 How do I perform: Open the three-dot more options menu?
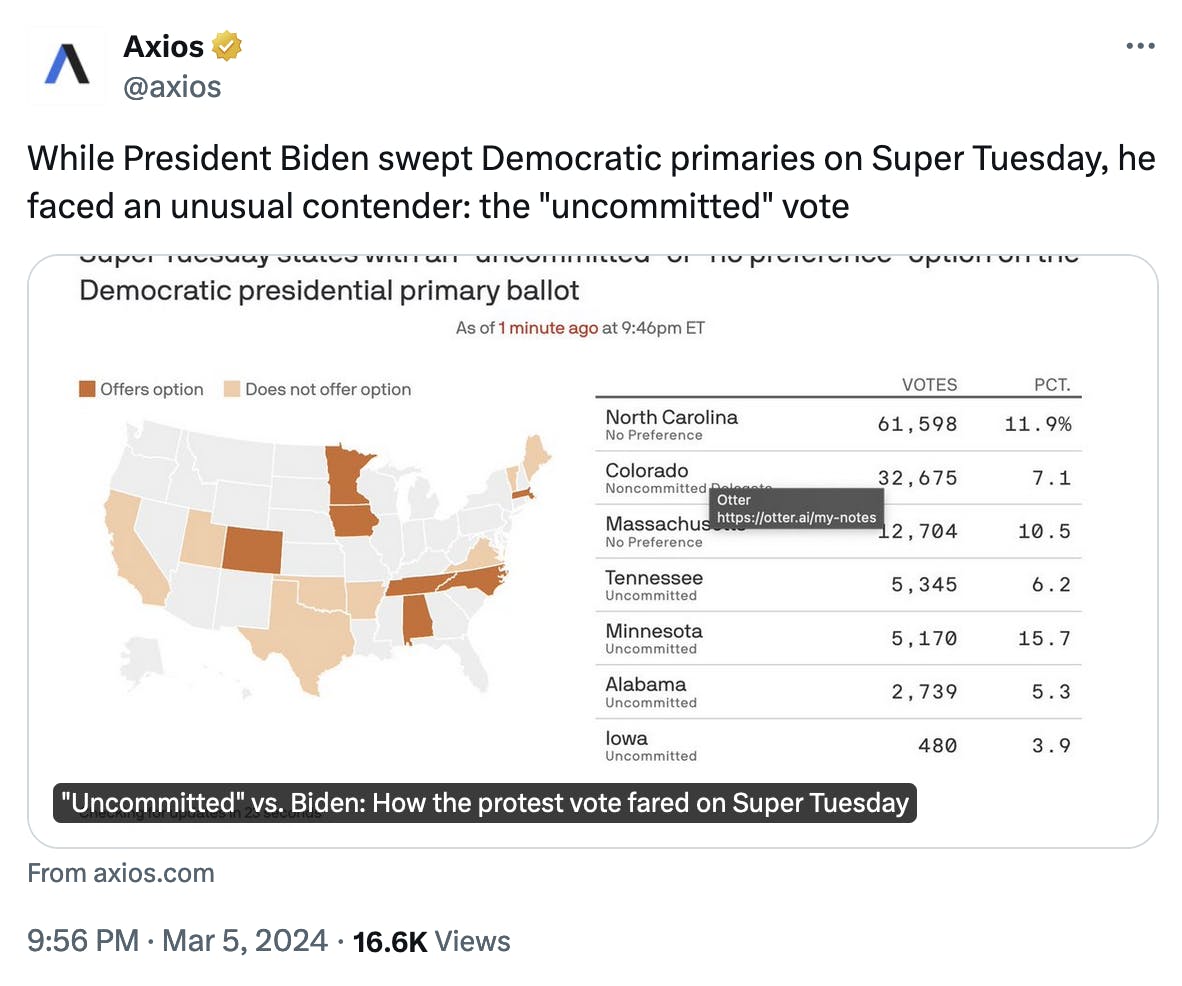[x=1140, y=46]
